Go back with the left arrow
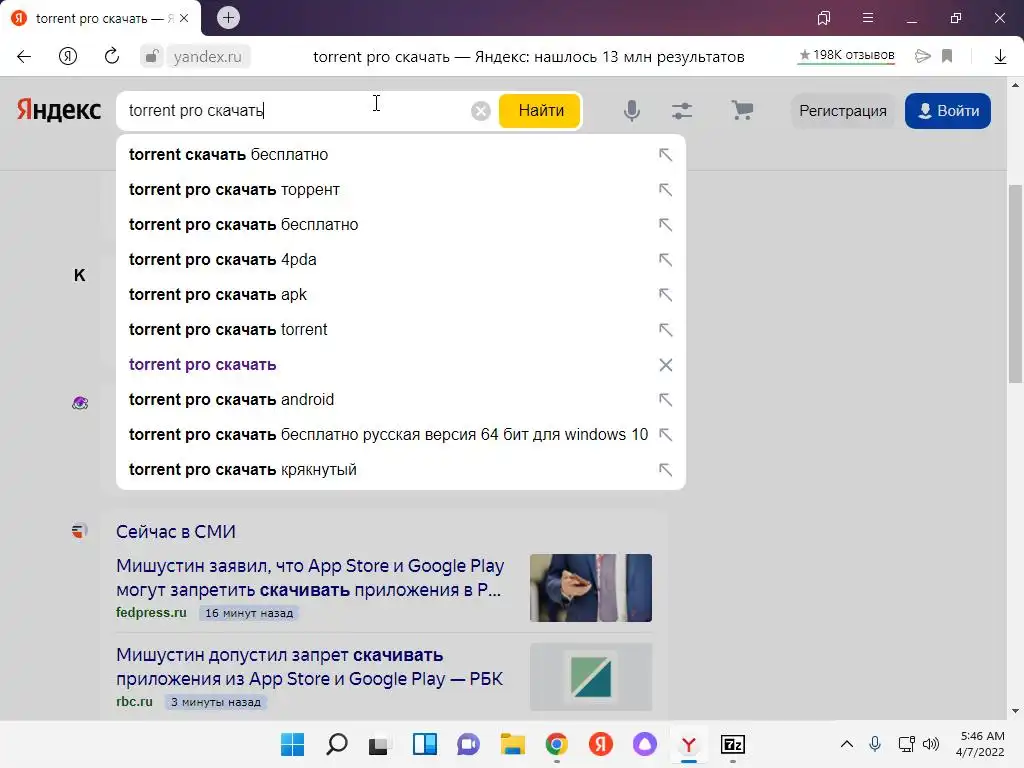Viewport: 1024px width, 768px height. 24,56
